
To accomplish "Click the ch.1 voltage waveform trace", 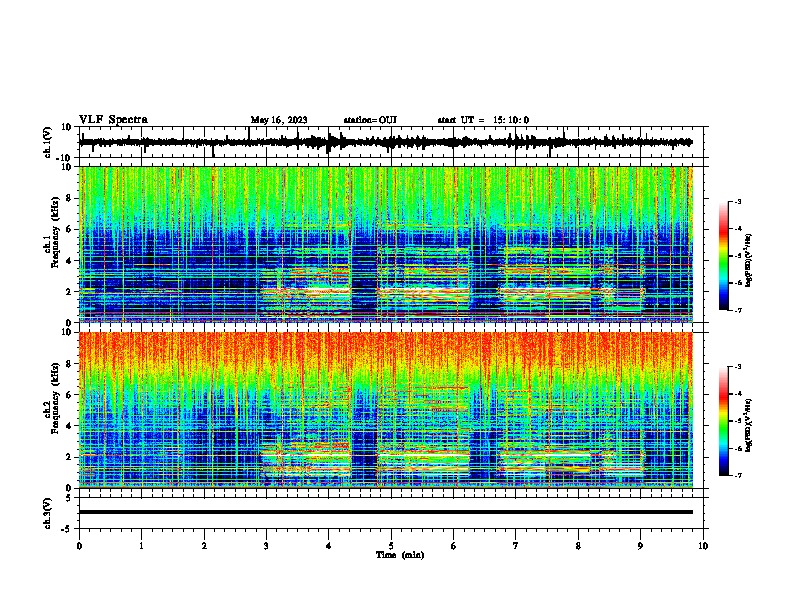I will 386,142.
